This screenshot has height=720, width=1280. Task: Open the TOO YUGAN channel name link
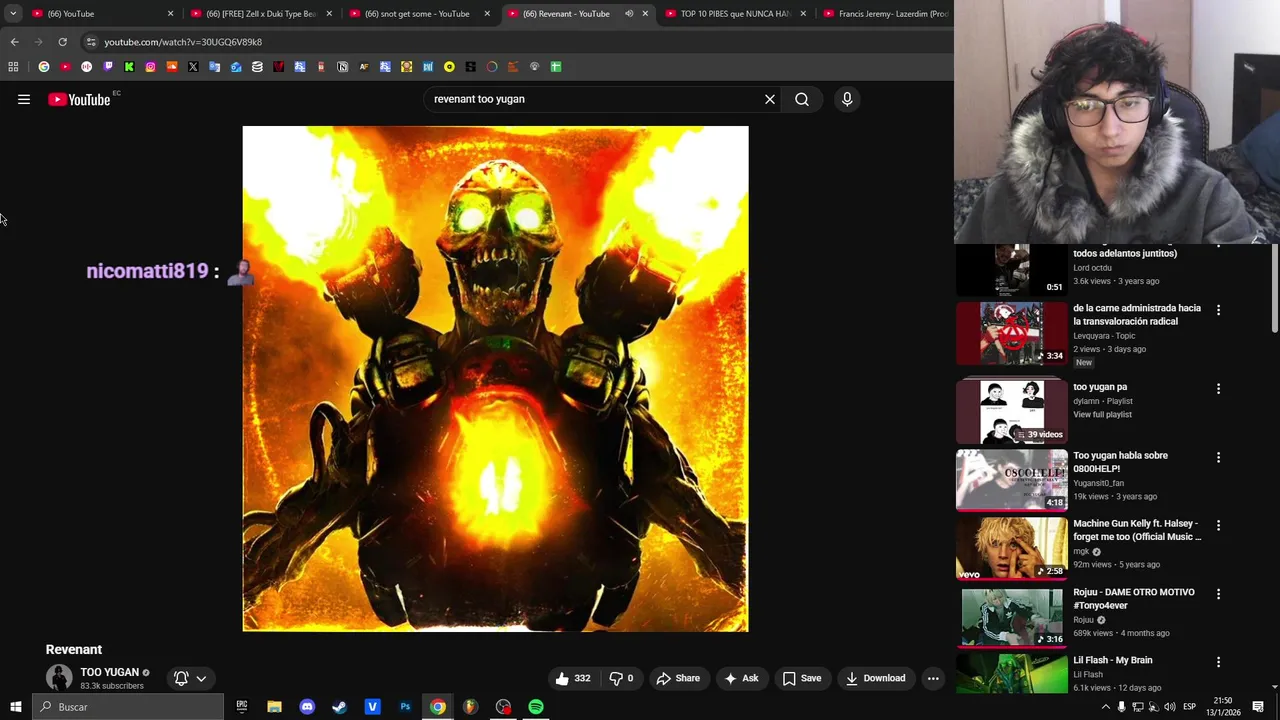[109, 672]
